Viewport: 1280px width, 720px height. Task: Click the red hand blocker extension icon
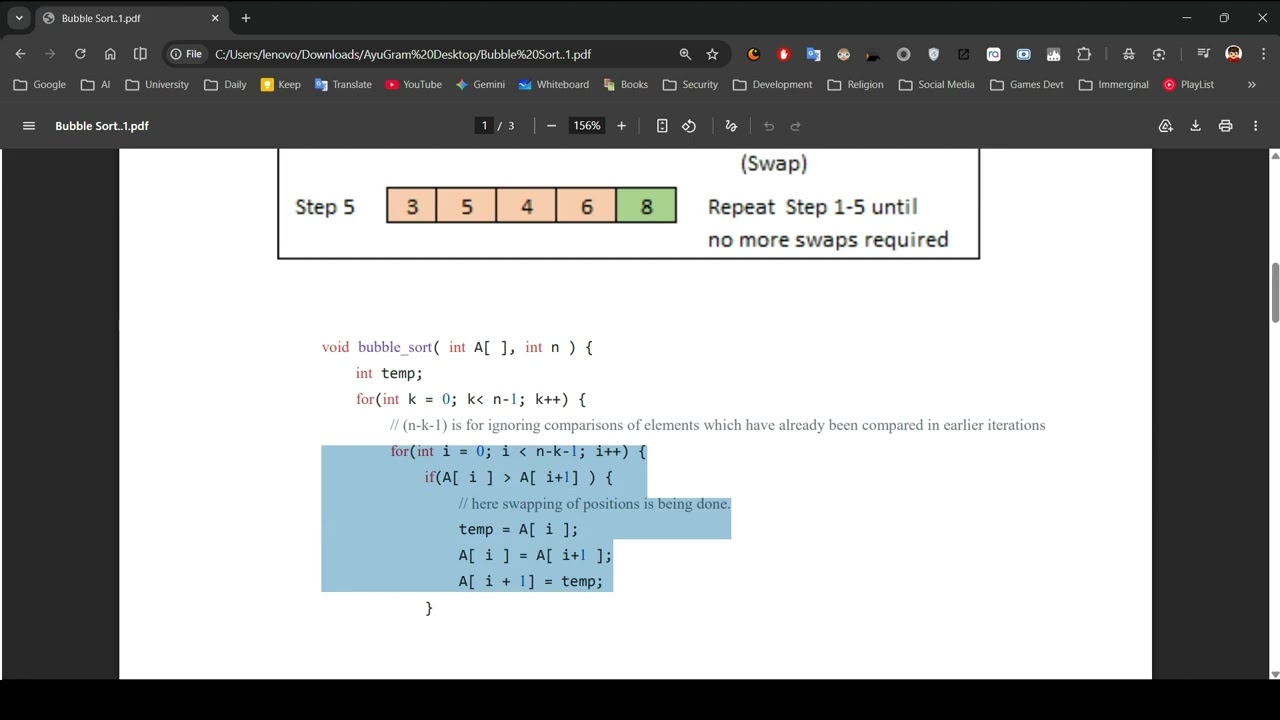pyautogui.click(x=784, y=54)
